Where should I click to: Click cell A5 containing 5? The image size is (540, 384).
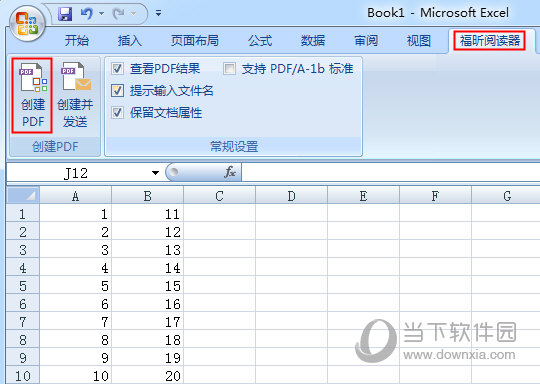(75, 286)
